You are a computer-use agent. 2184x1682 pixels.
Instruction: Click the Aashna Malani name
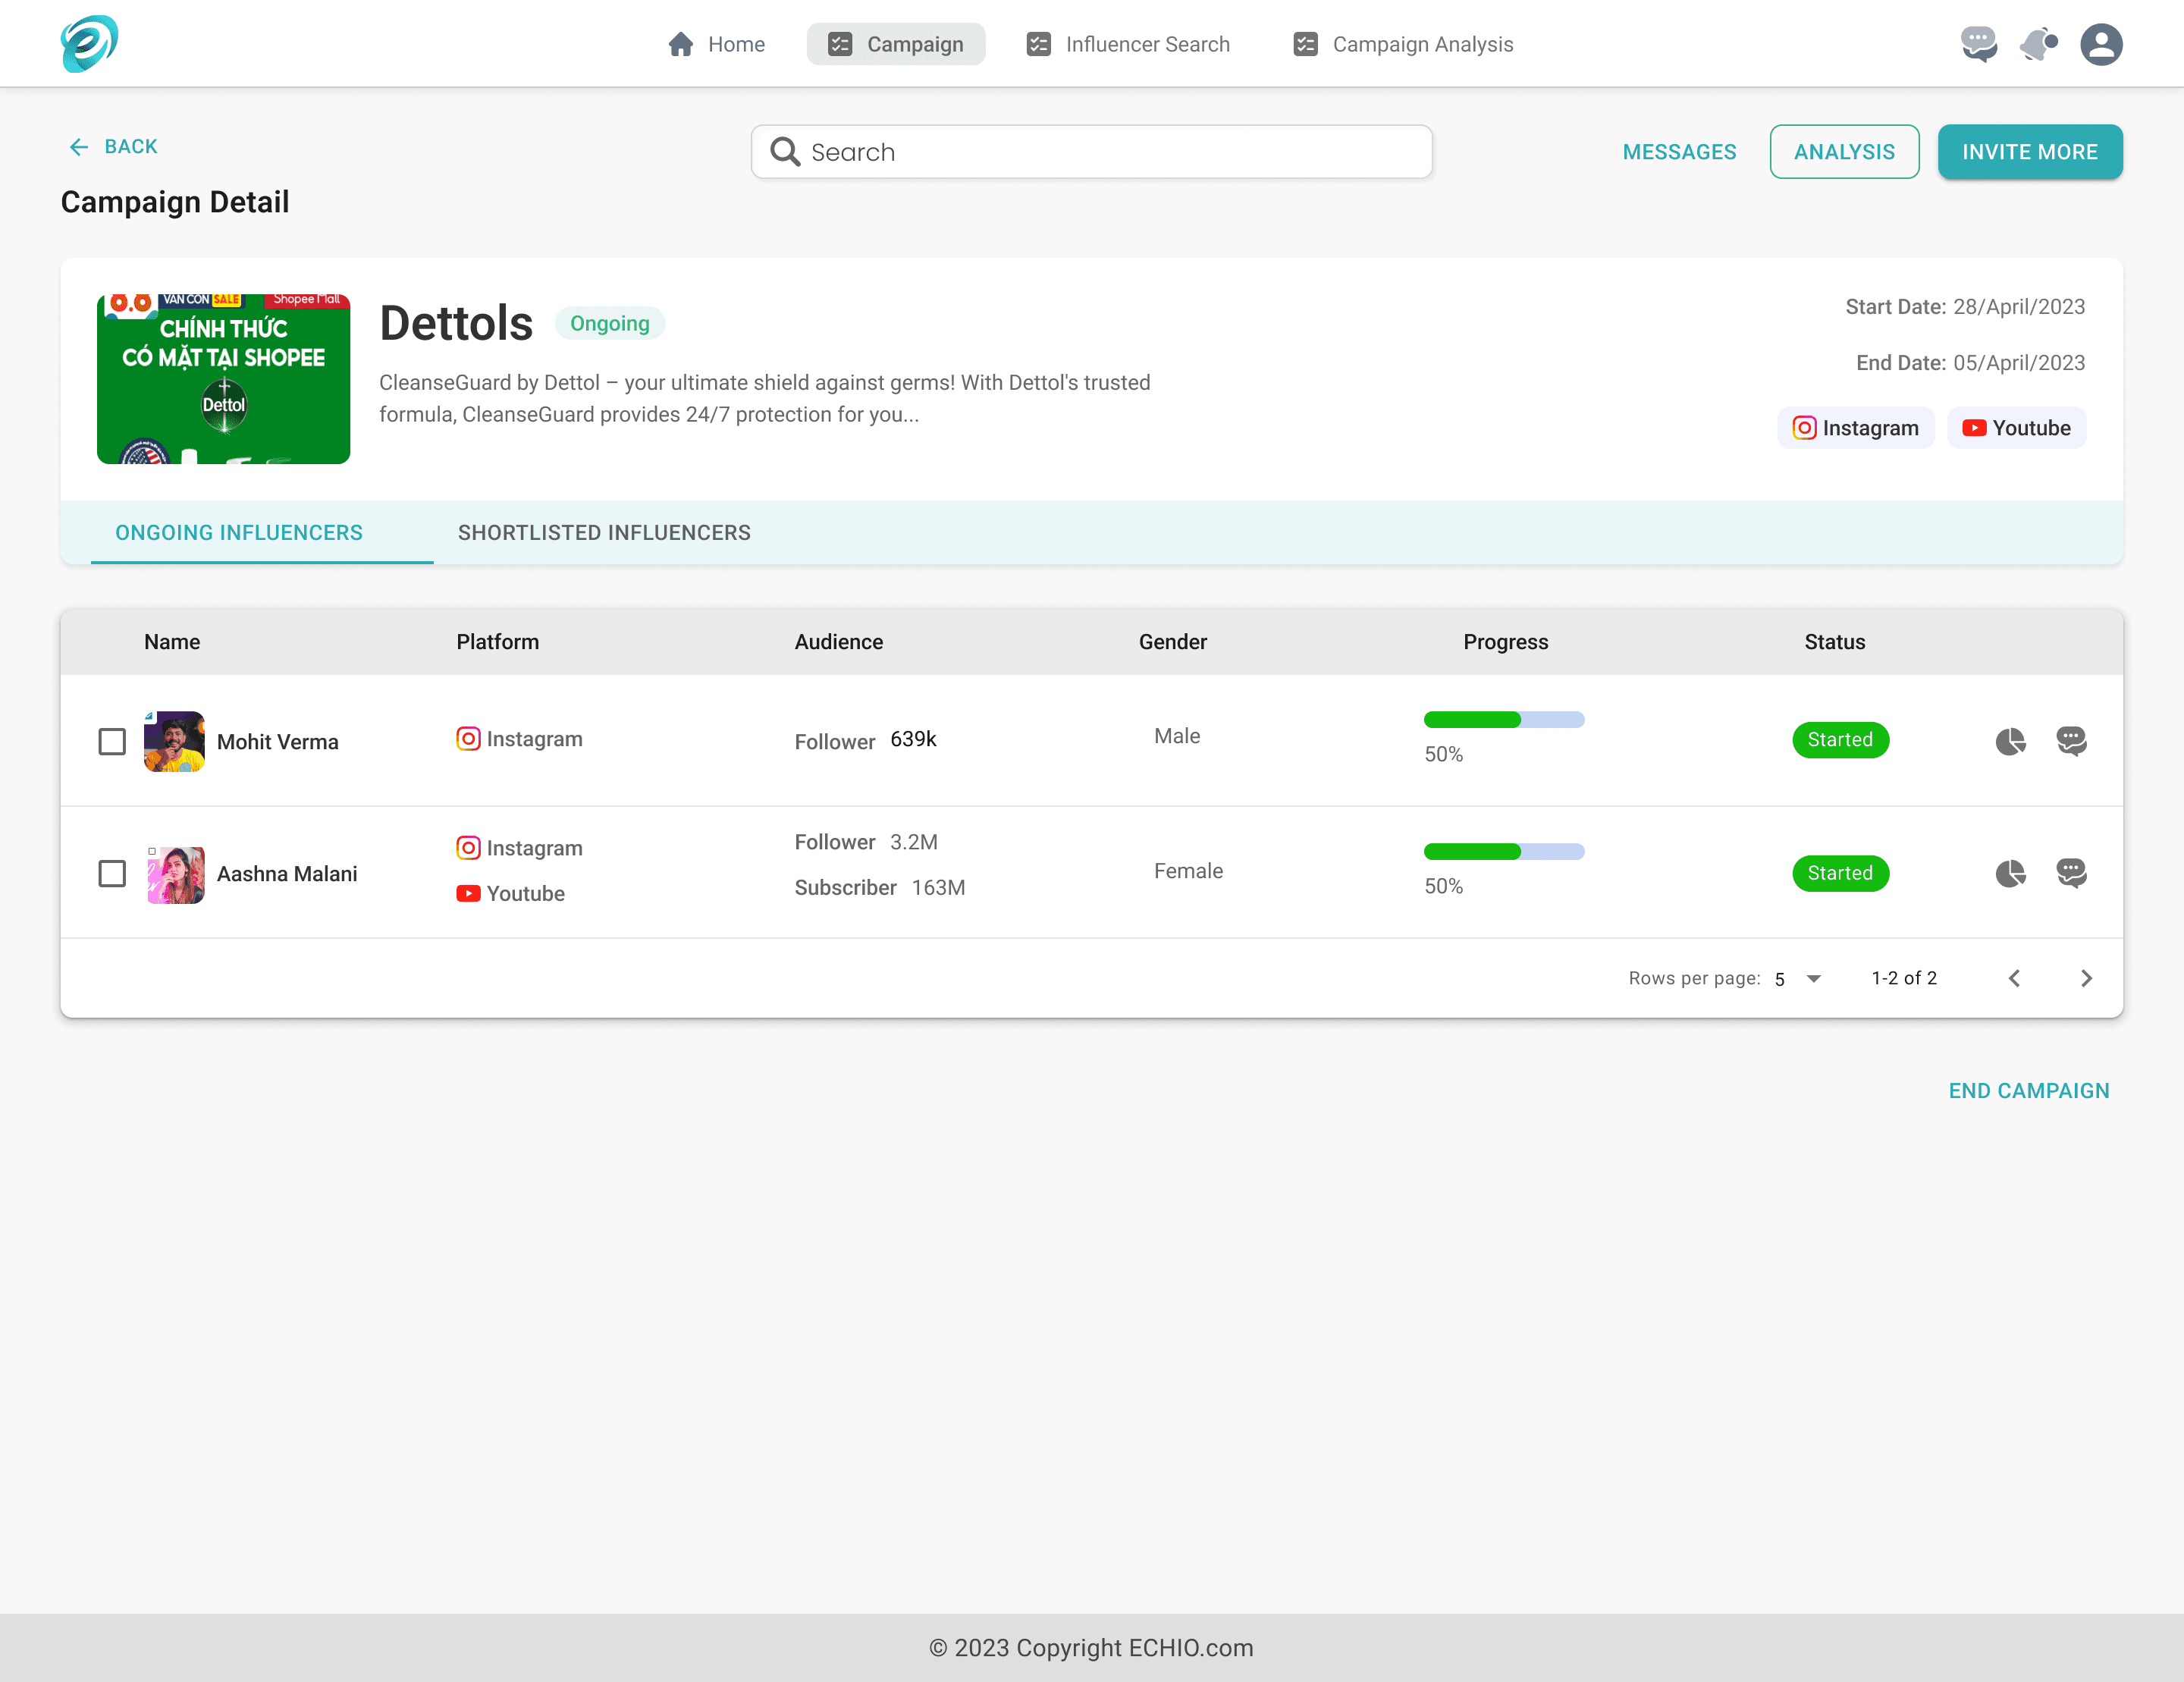(x=287, y=874)
